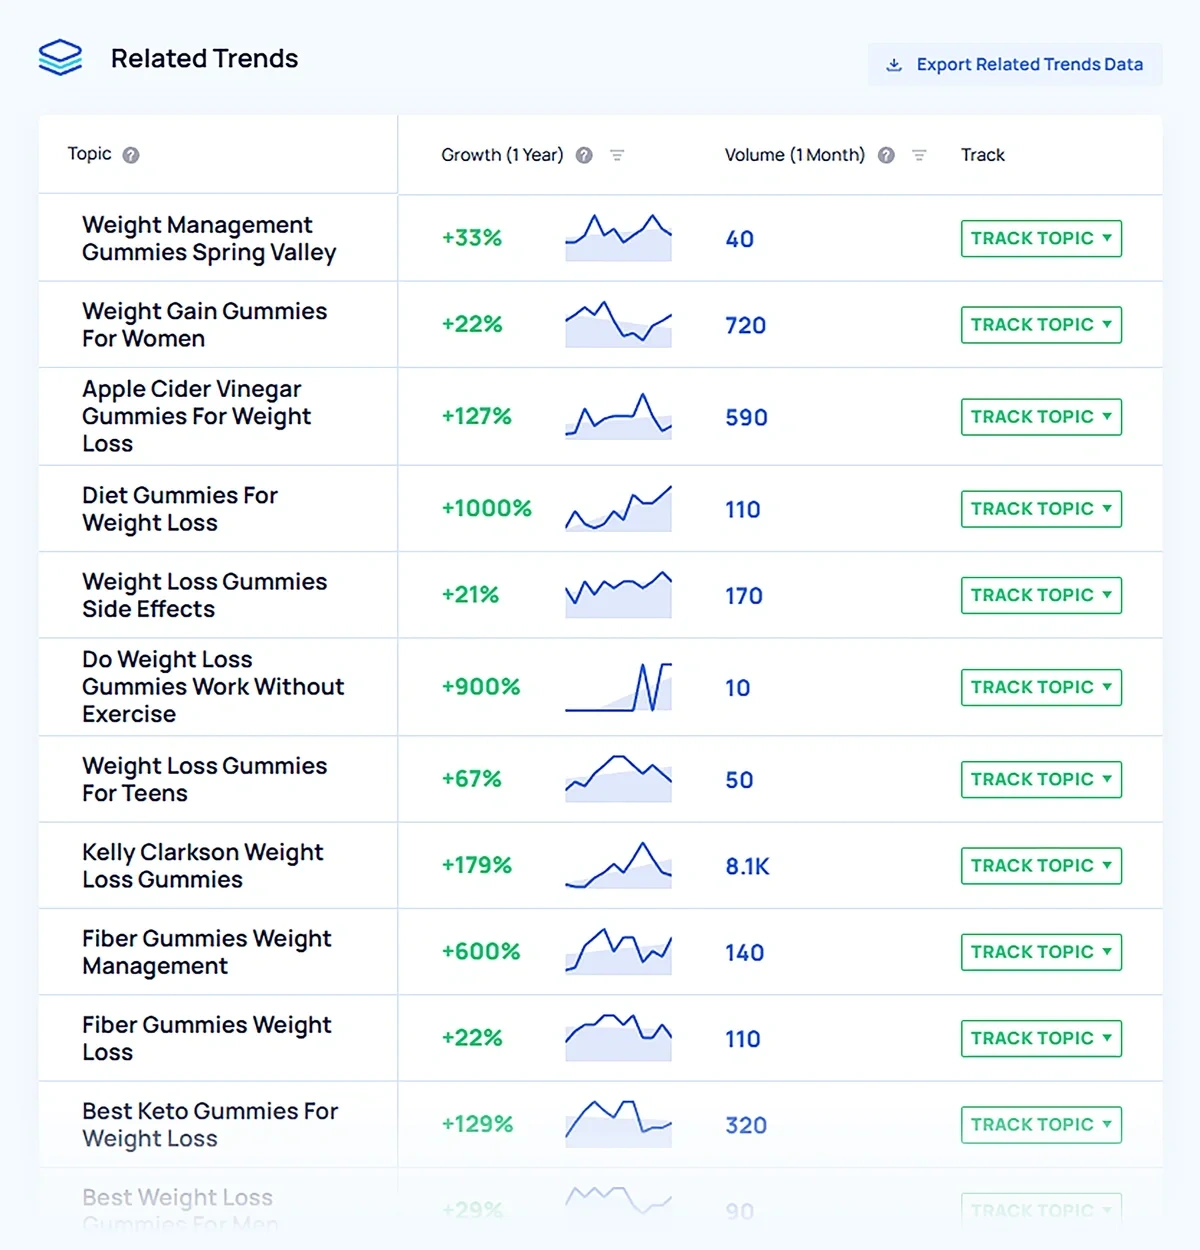Click the 8.1K volume value
Viewport: 1200px width, 1250px height.
click(747, 867)
